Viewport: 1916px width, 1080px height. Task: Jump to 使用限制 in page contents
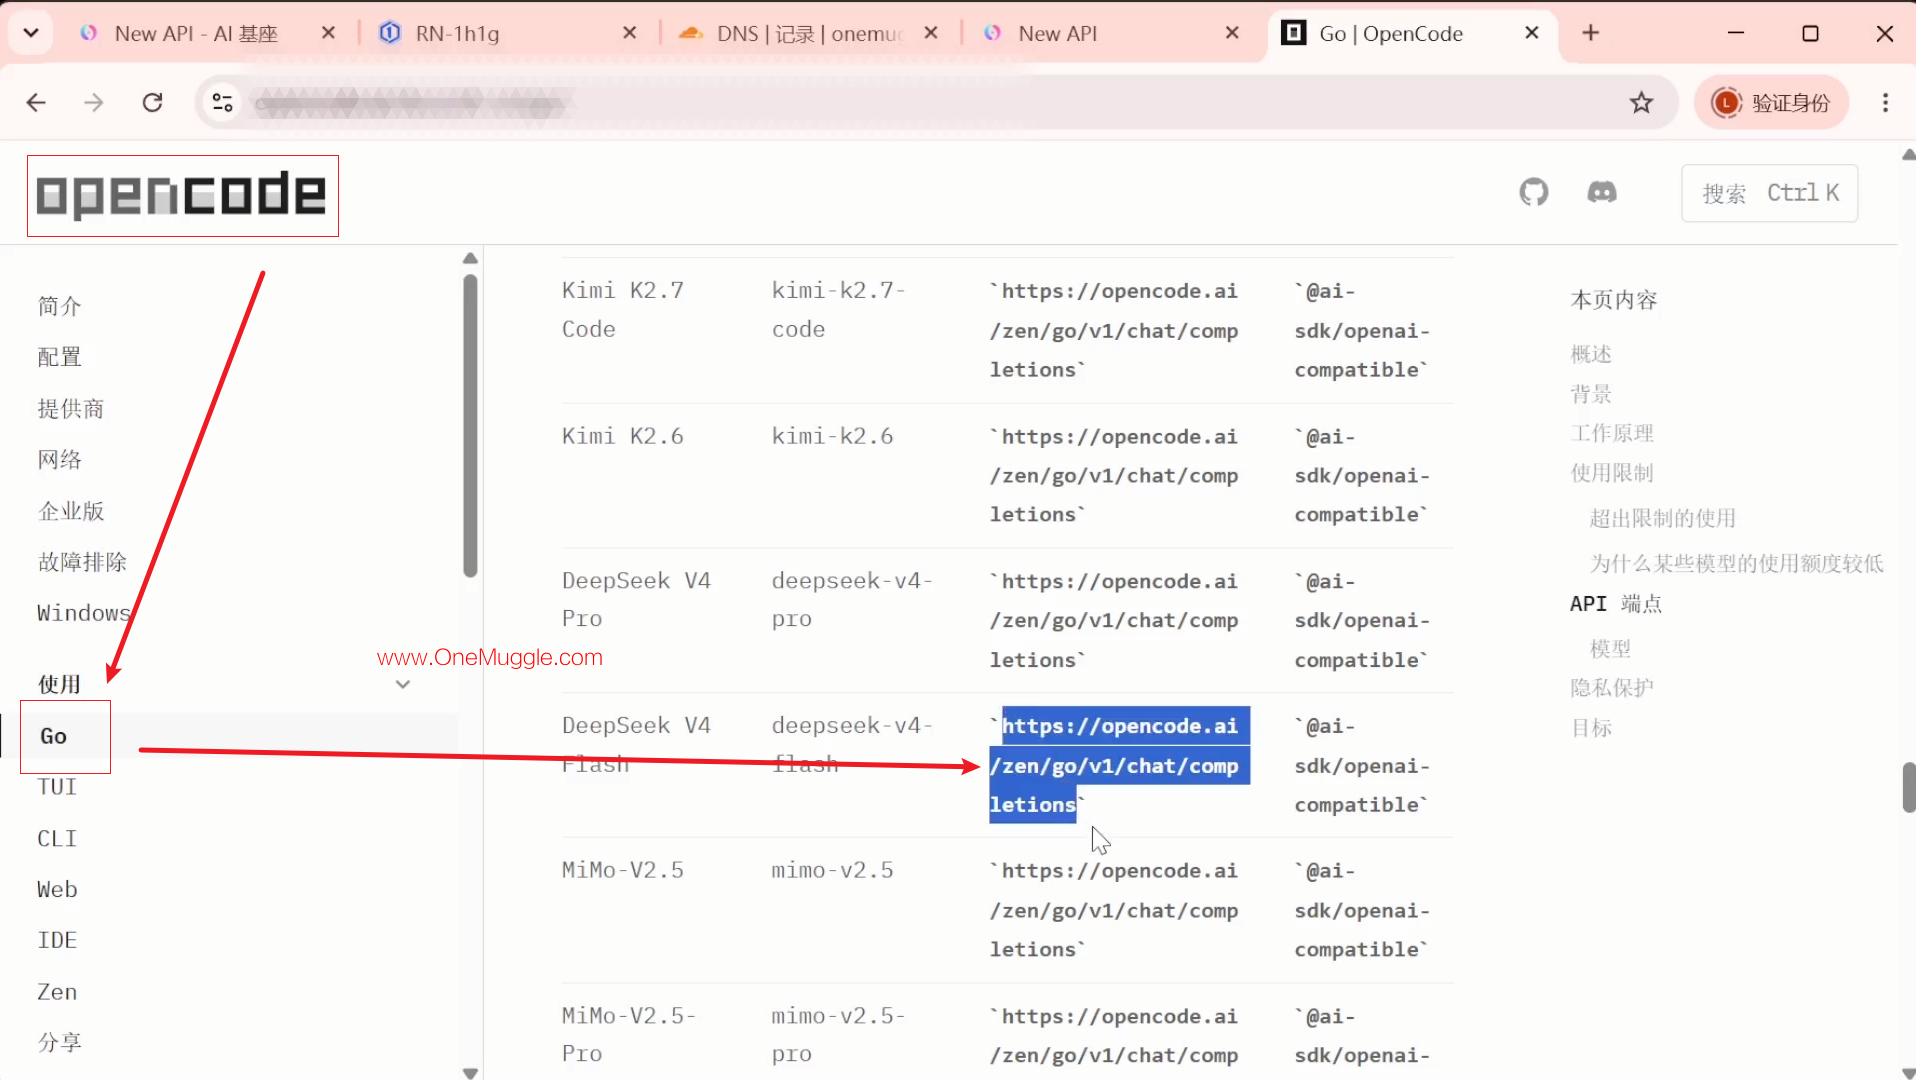tap(1612, 473)
